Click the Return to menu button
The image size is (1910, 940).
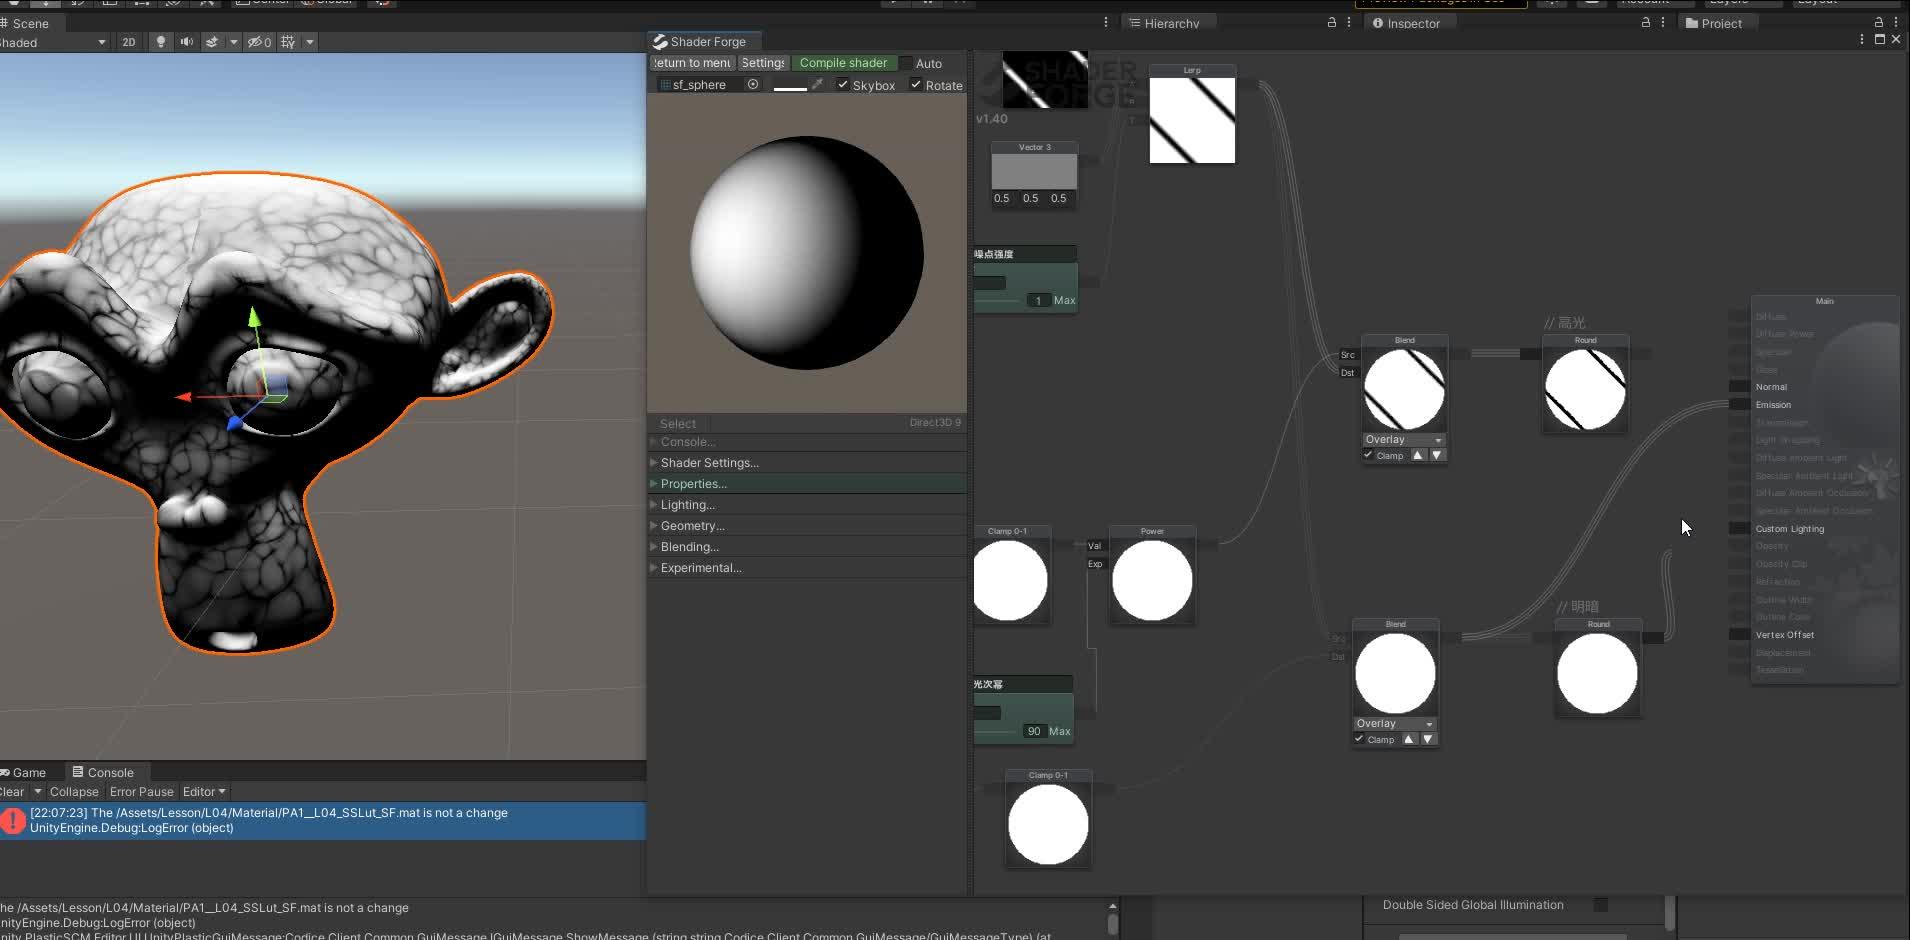pos(691,62)
